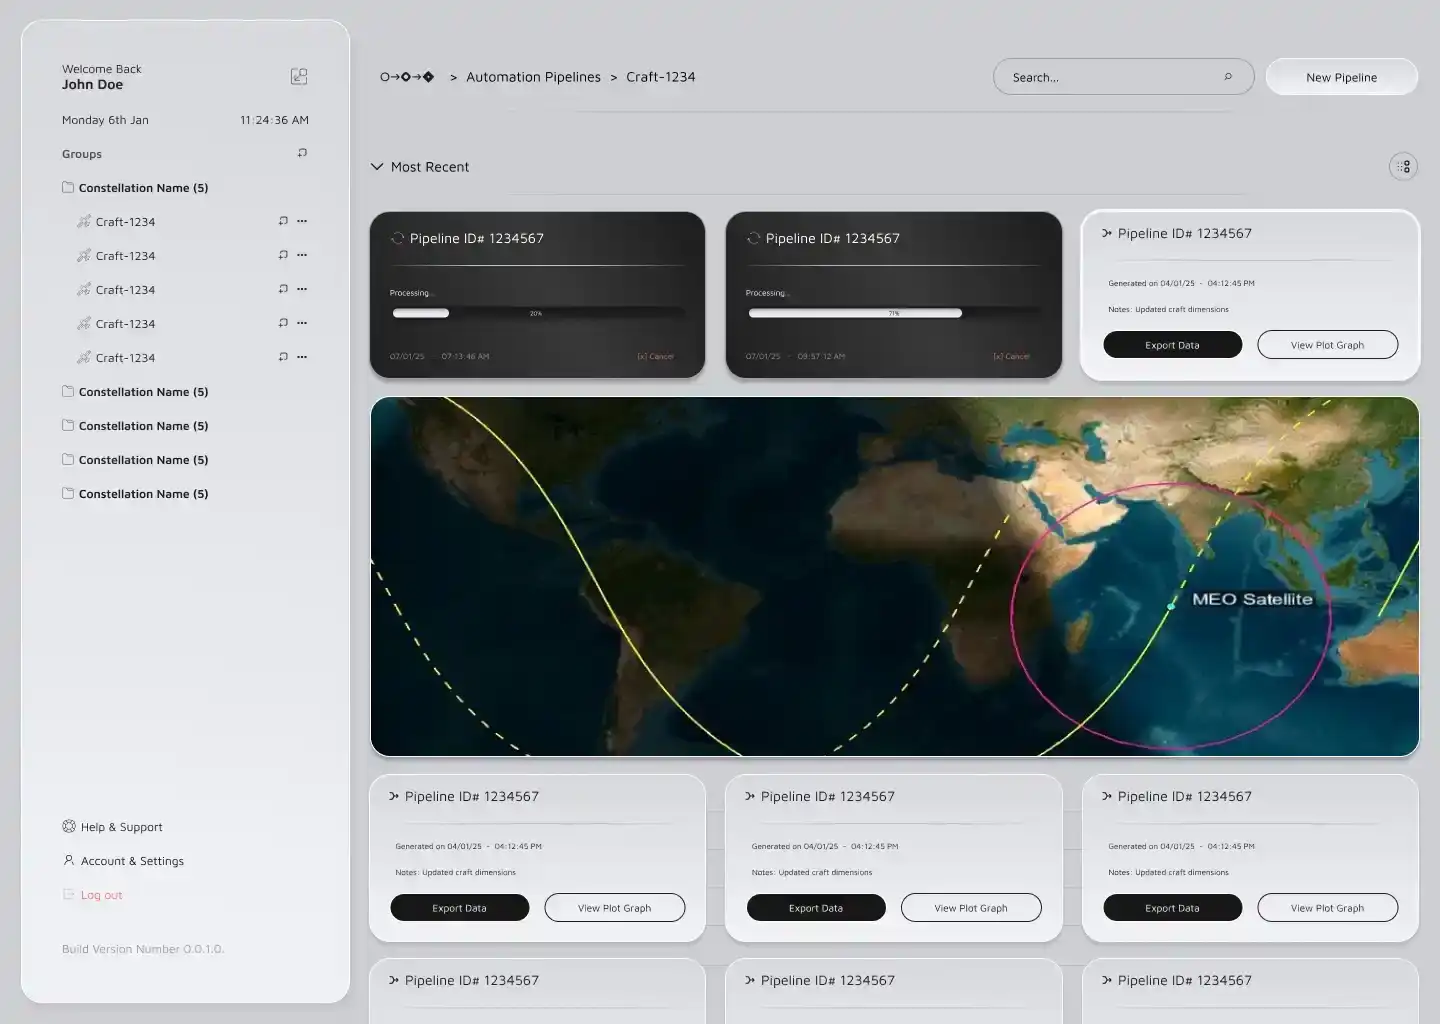Click the satellite orbit map preview
This screenshot has height=1024, width=1440.
pyautogui.click(x=894, y=576)
